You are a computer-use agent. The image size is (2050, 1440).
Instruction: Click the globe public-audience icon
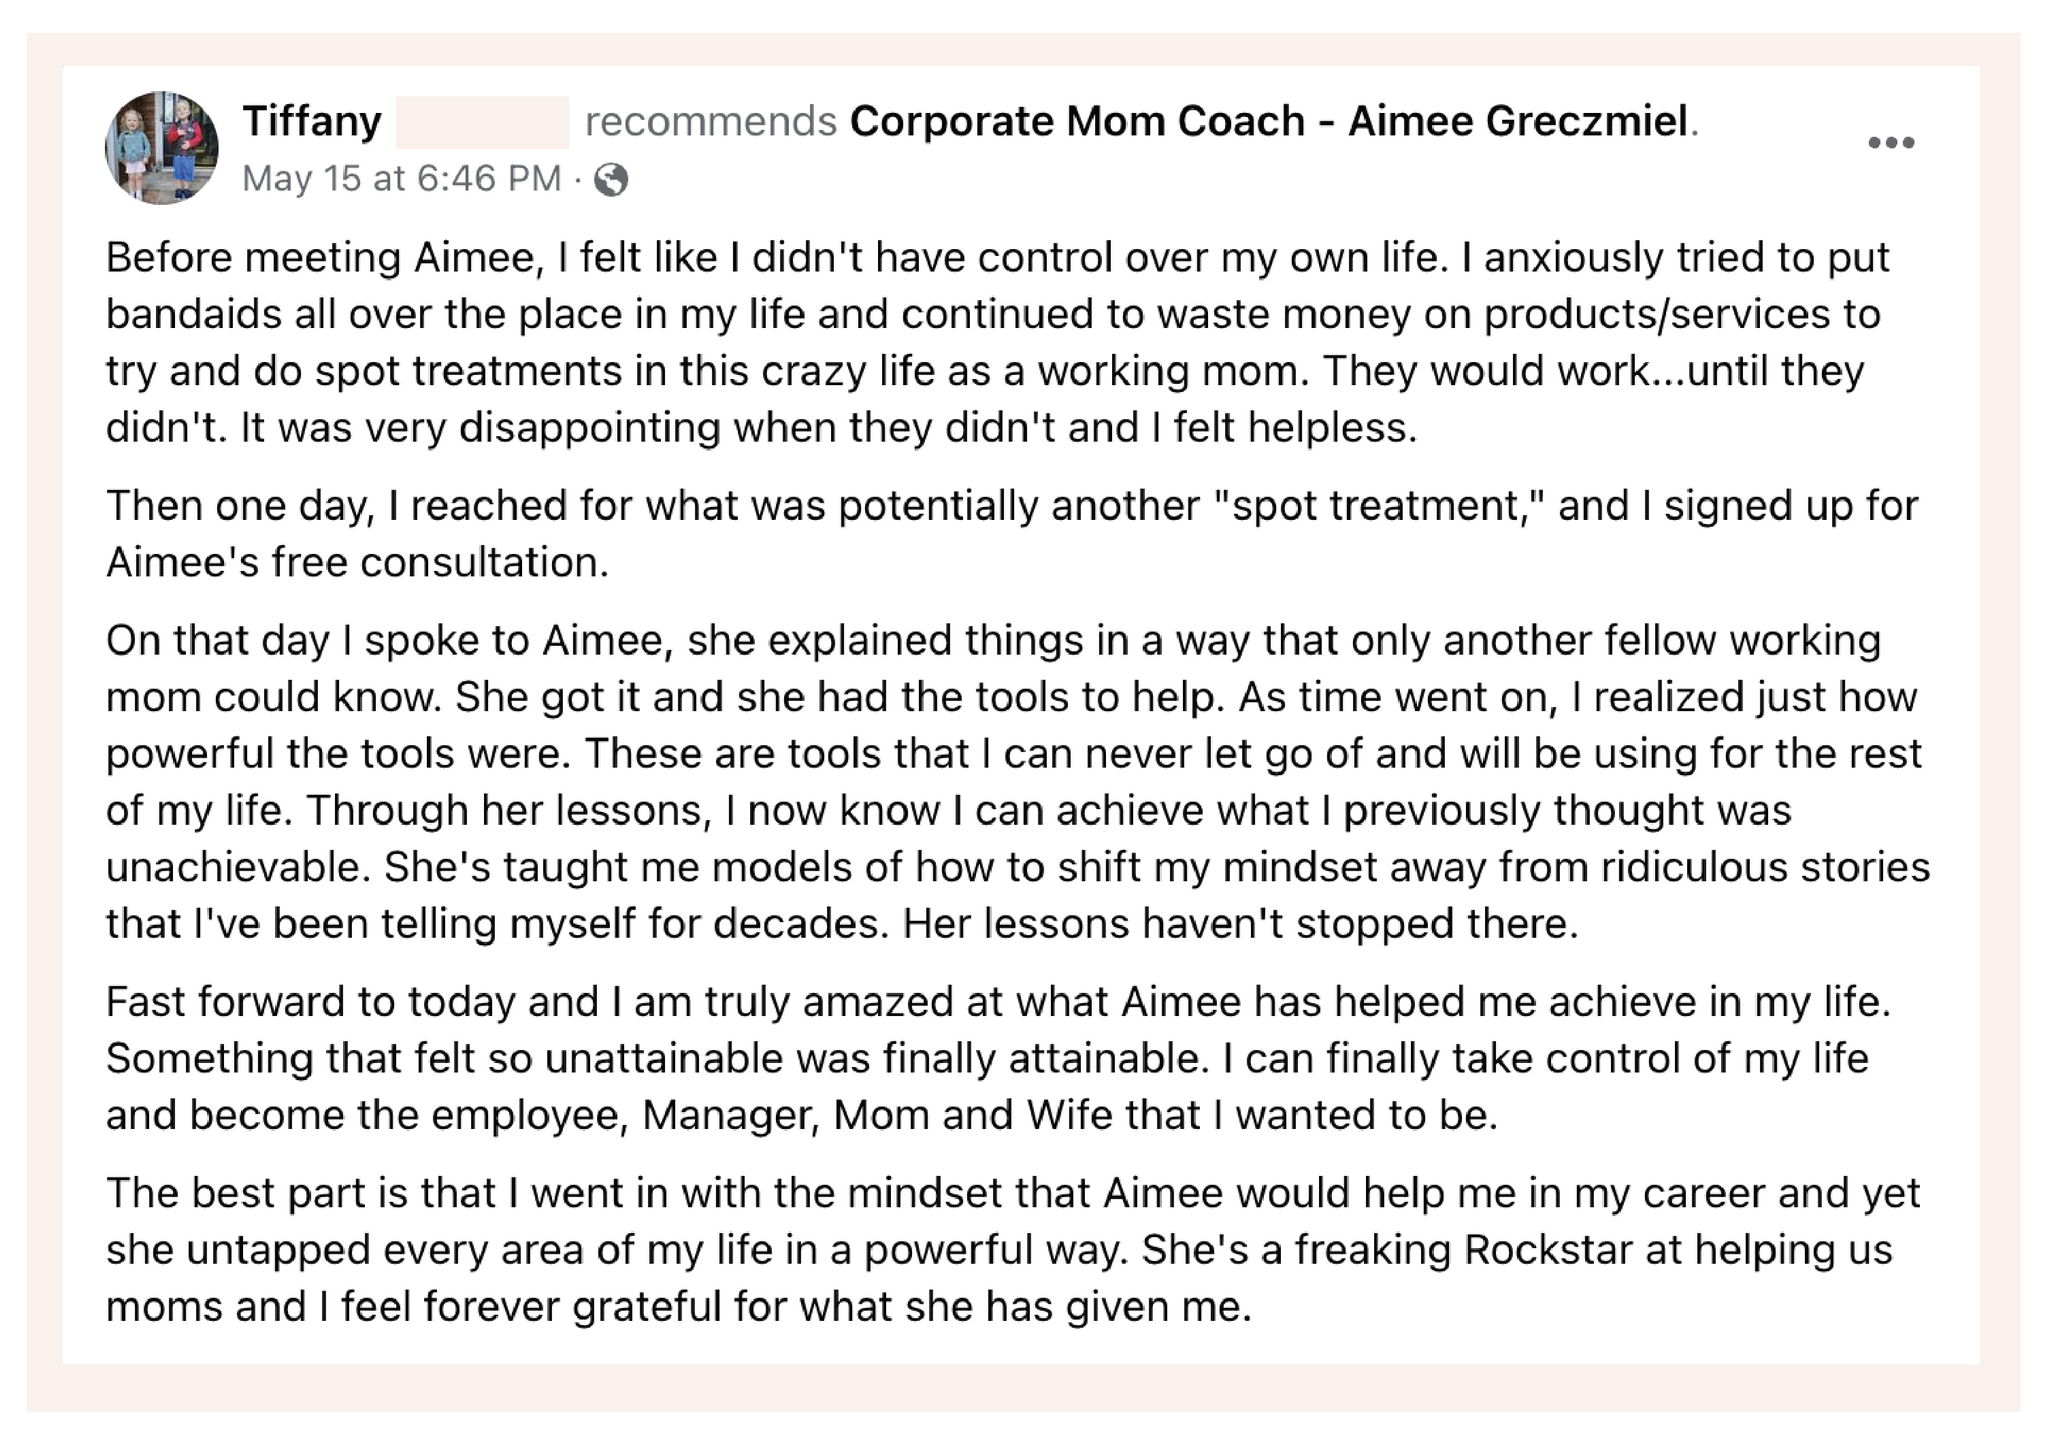pos(611,180)
